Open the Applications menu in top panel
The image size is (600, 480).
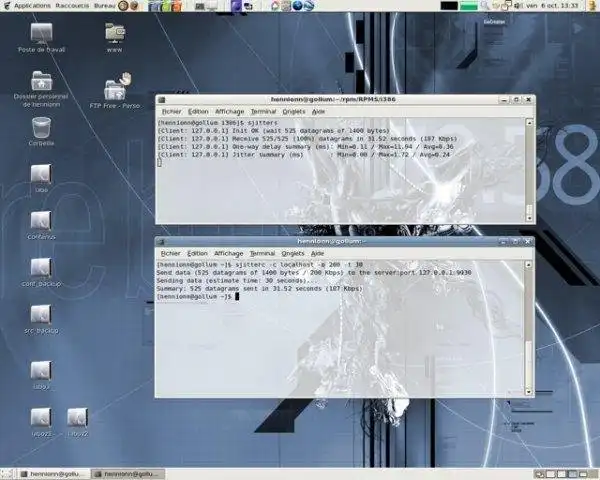(32, 6)
